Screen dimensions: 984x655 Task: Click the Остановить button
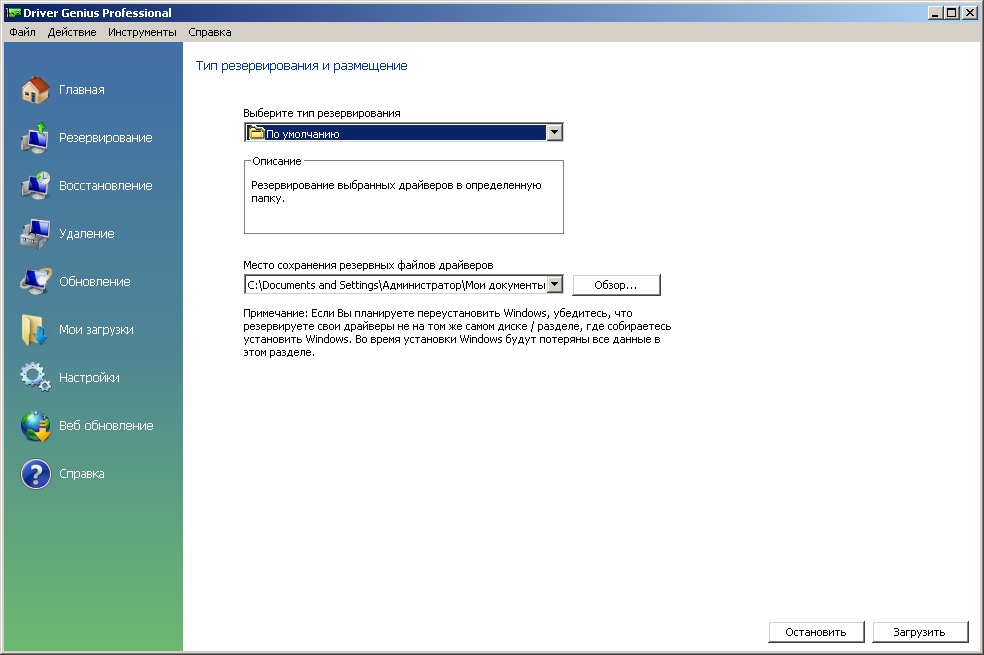pyautogui.click(x=816, y=632)
